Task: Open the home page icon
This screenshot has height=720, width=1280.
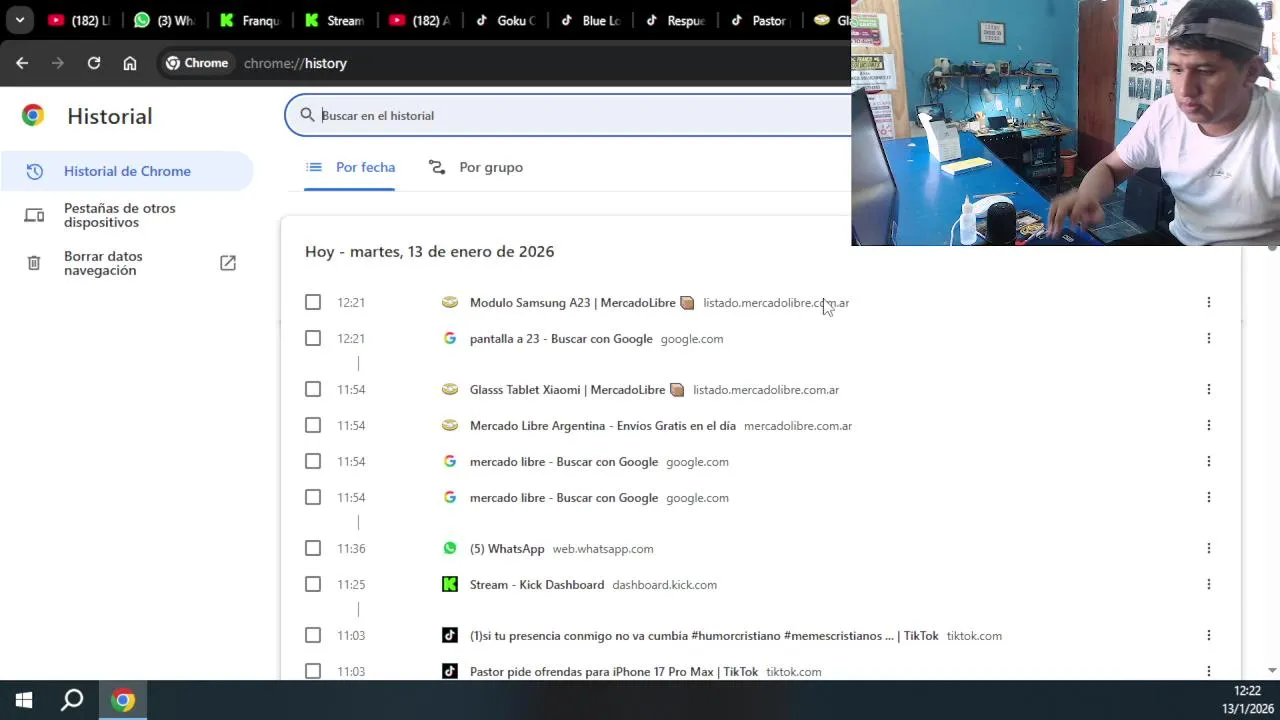Action: [x=130, y=63]
